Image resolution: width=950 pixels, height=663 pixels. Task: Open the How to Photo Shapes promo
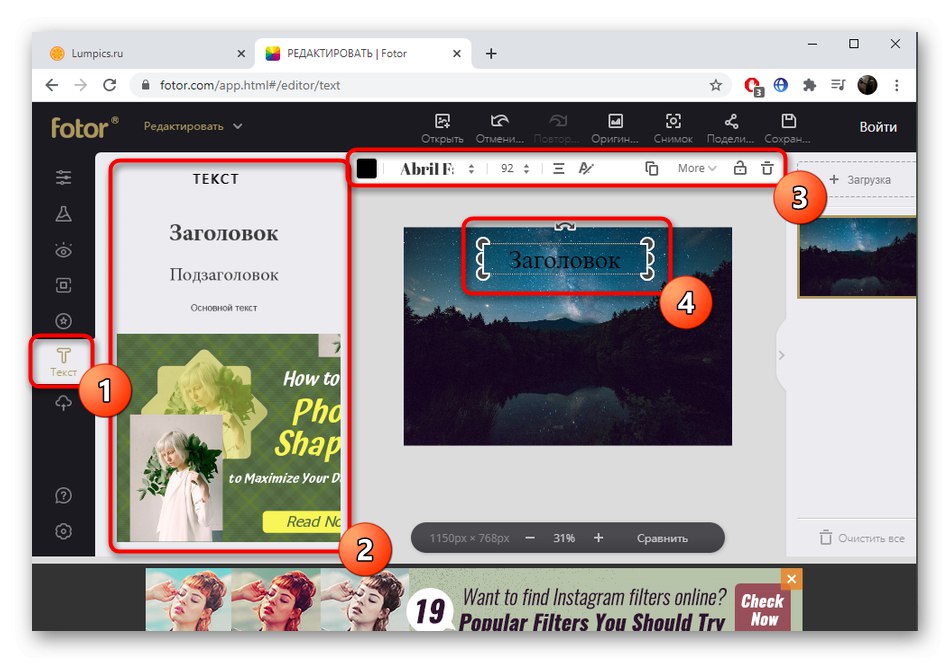[228, 438]
